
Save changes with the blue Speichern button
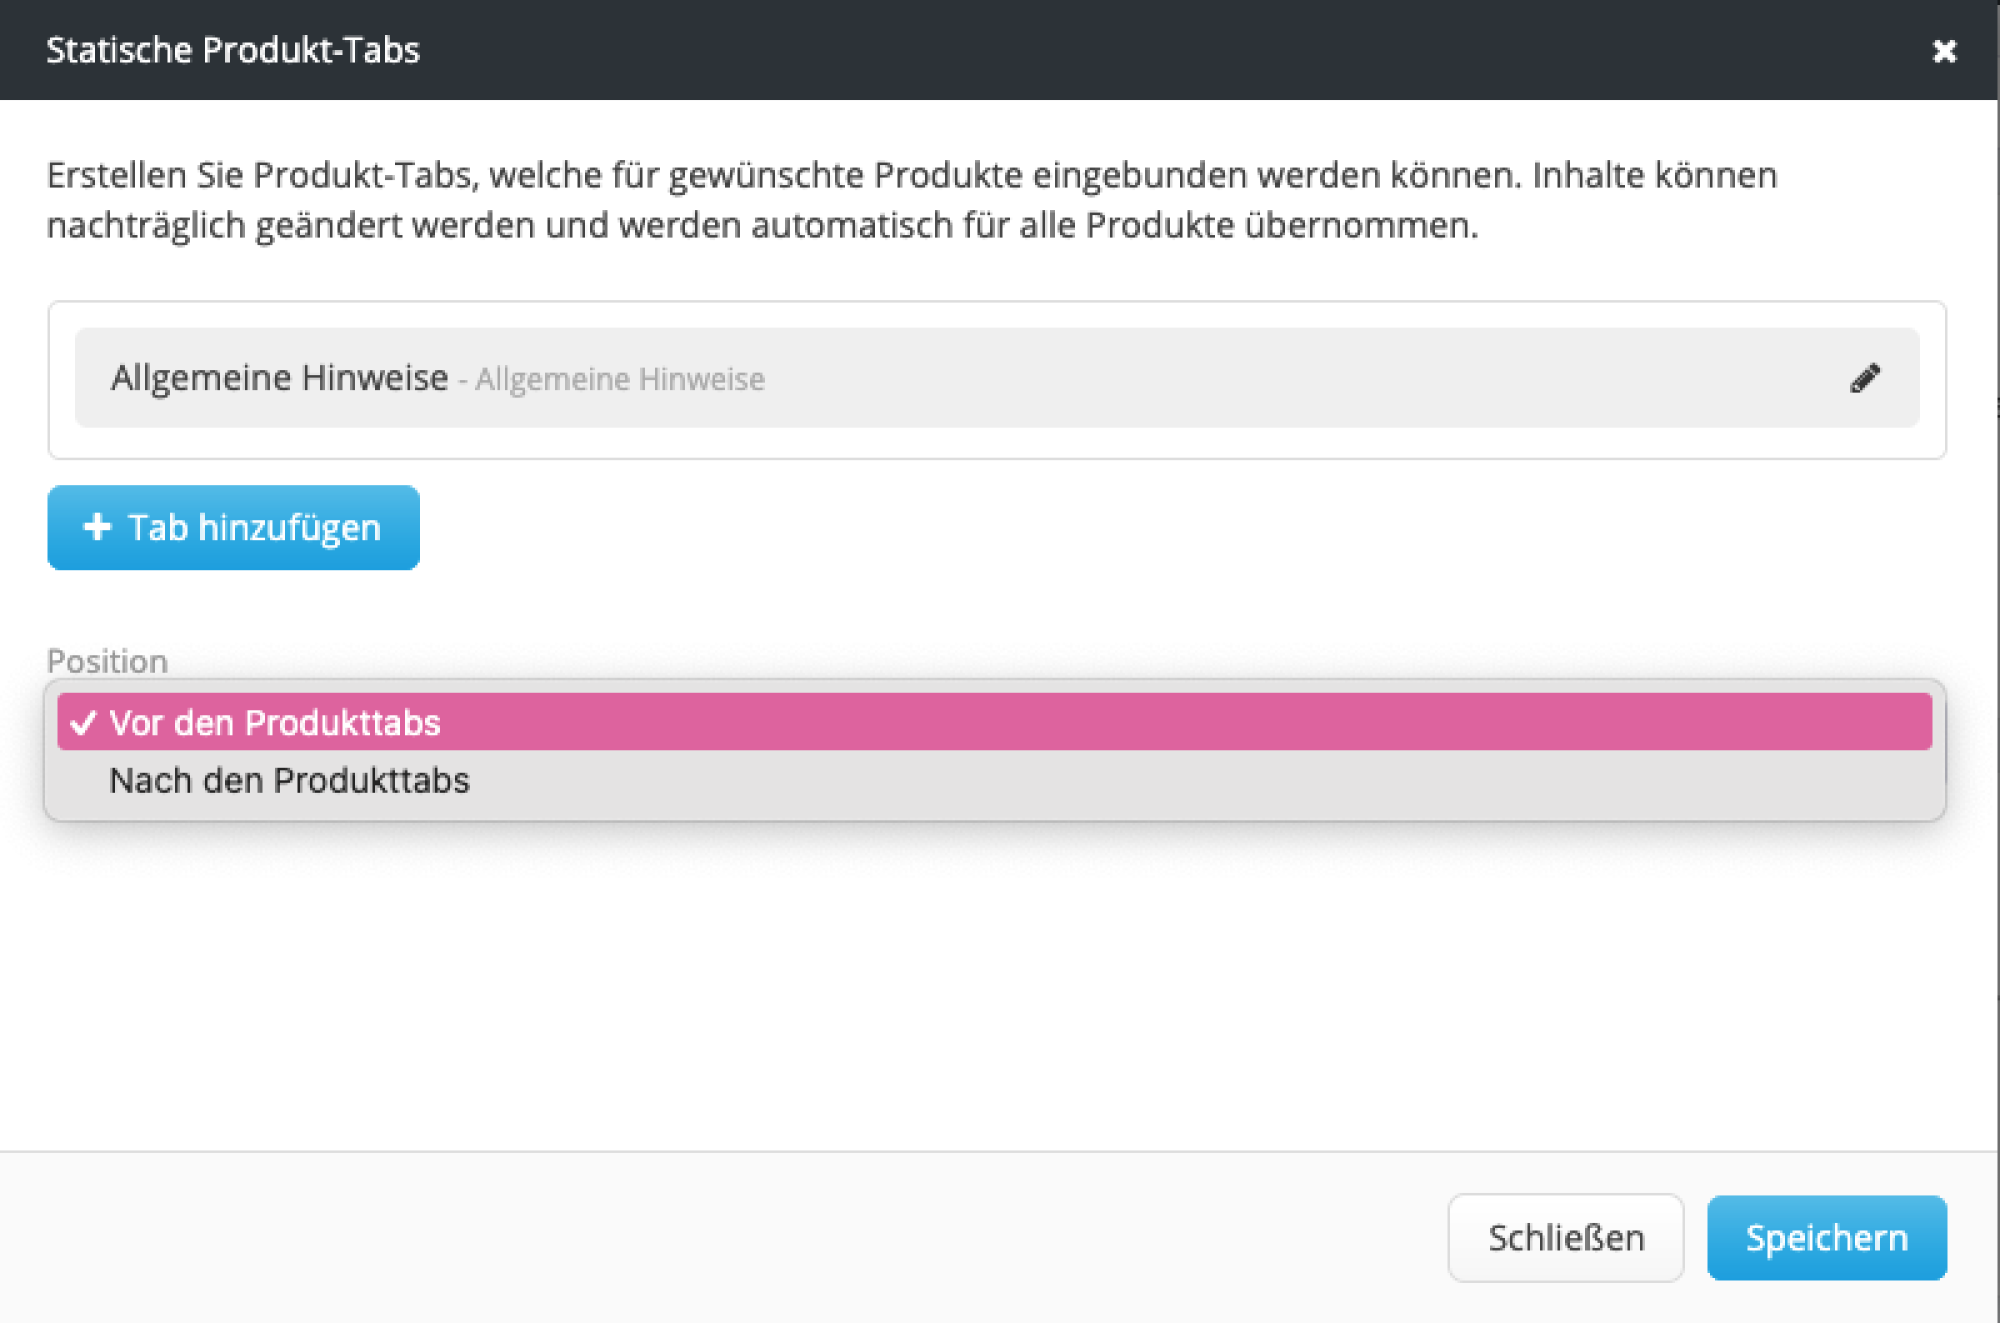[1827, 1238]
